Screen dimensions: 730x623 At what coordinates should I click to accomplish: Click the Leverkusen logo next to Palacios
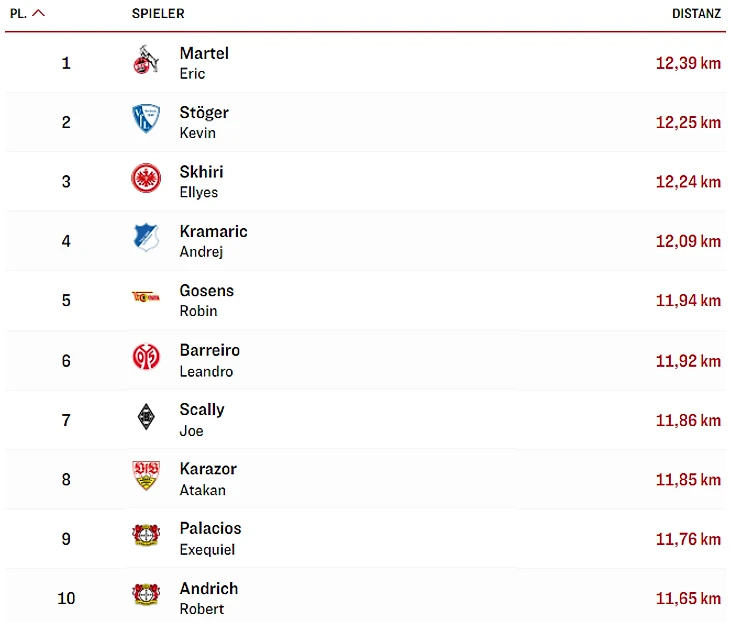coord(146,537)
